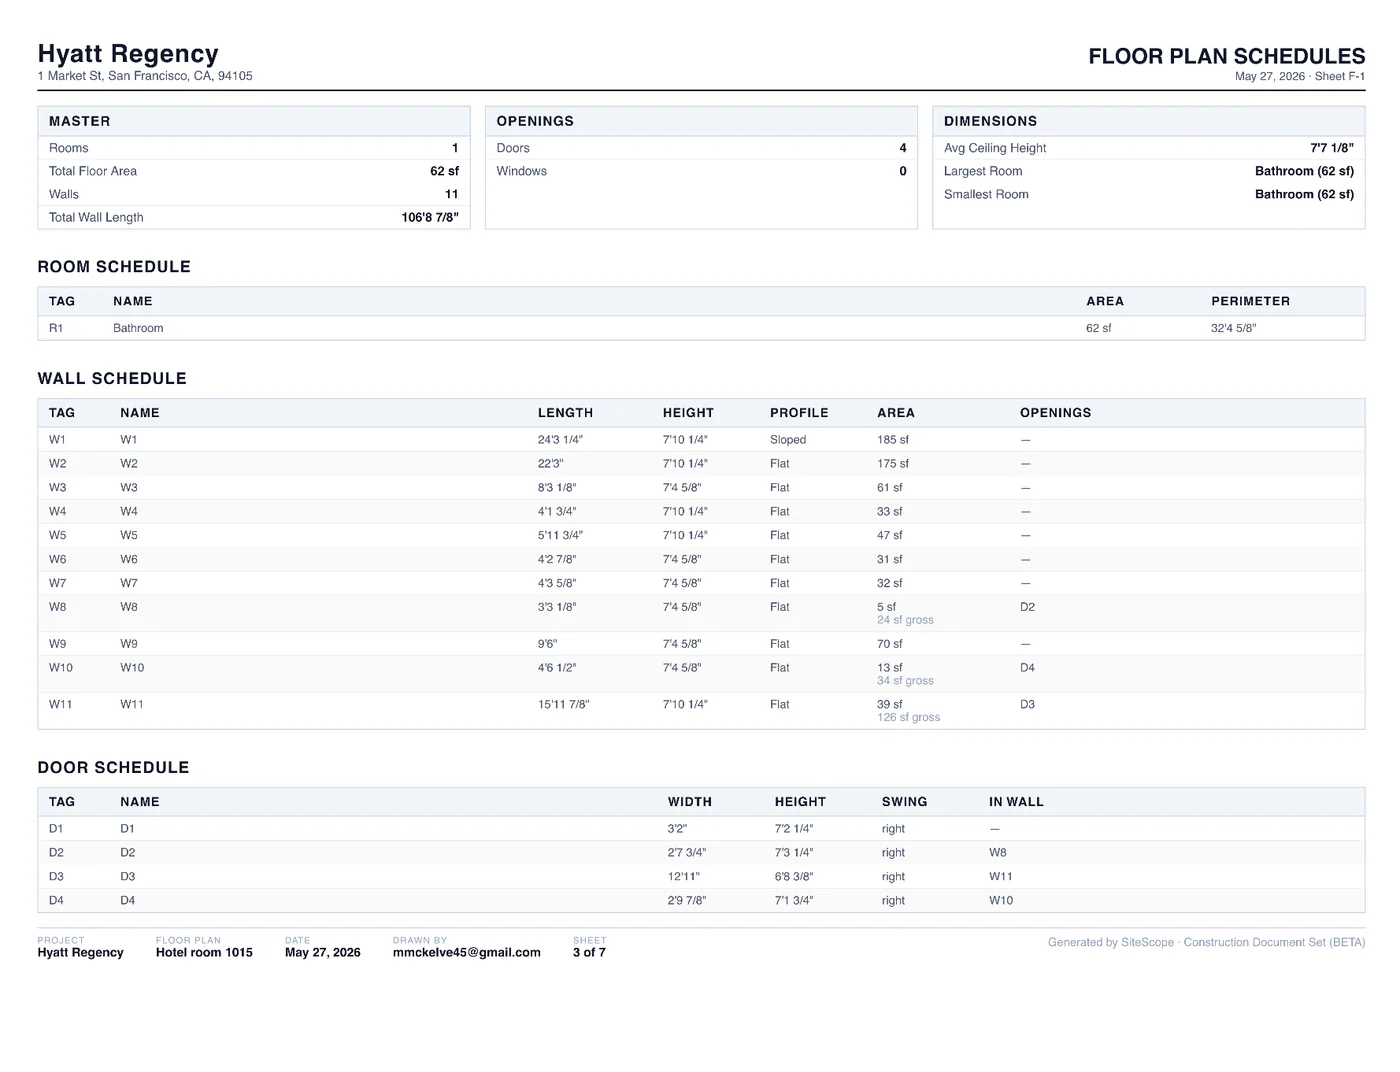Click the R1 perimeter value "32'4 5/8""
This screenshot has width=1400, height=1072.
tap(1233, 328)
